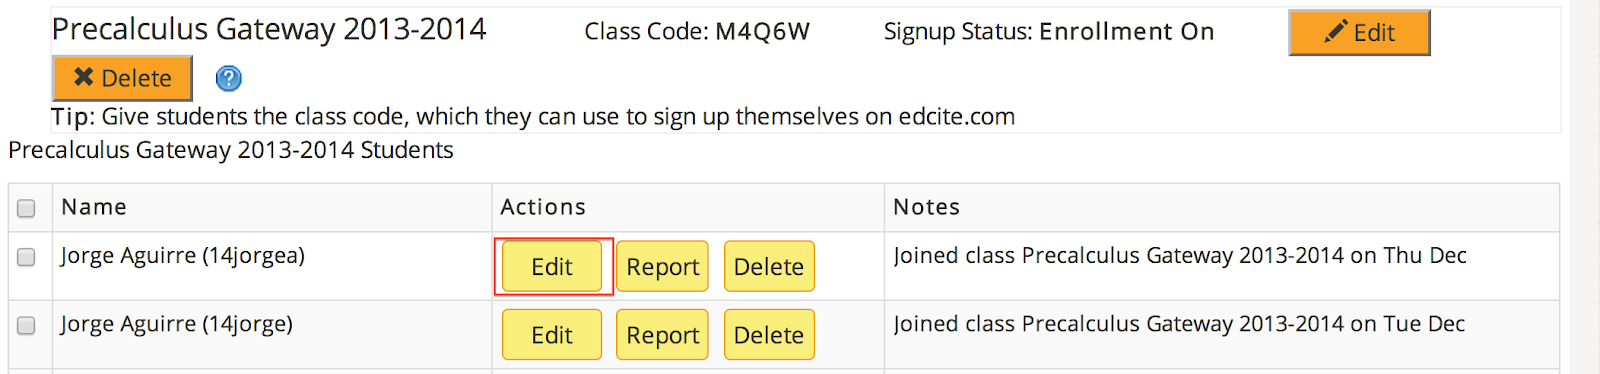Click the class code M4Q6W text
This screenshot has width=1600, height=374.
pos(762,32)
